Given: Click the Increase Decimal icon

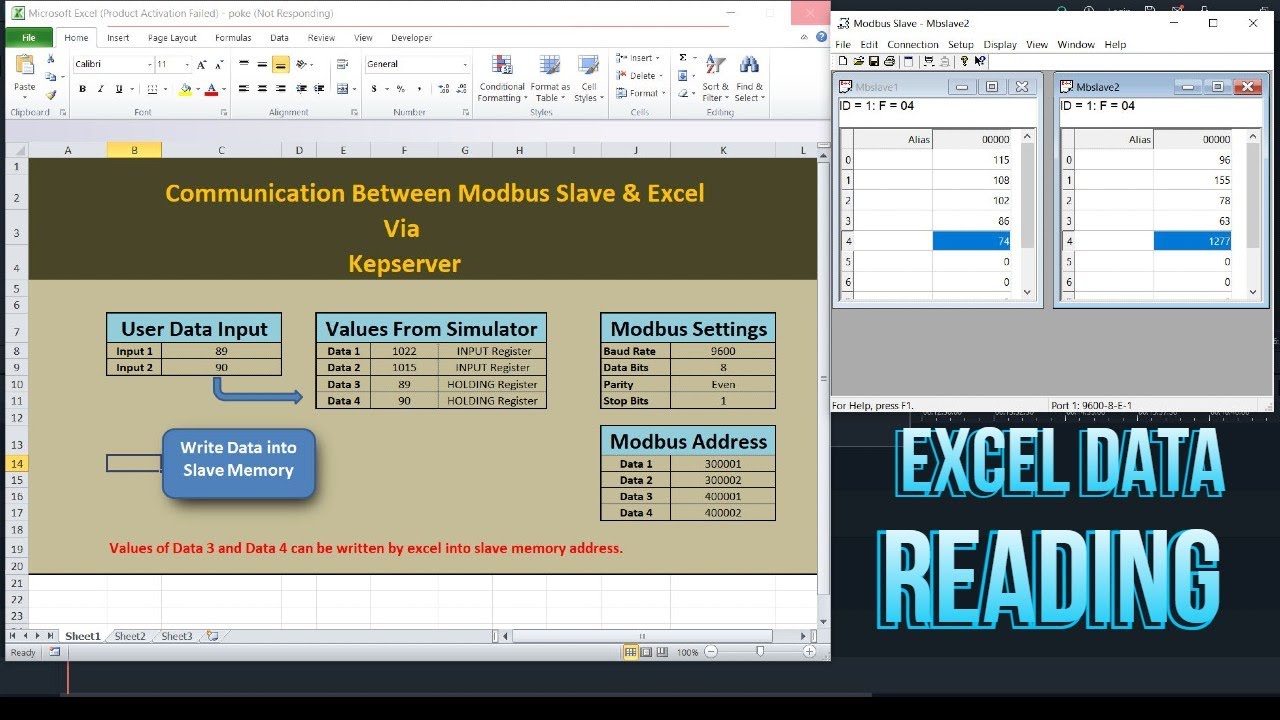Looking at the screenshot, I should (x=444, y=88).
